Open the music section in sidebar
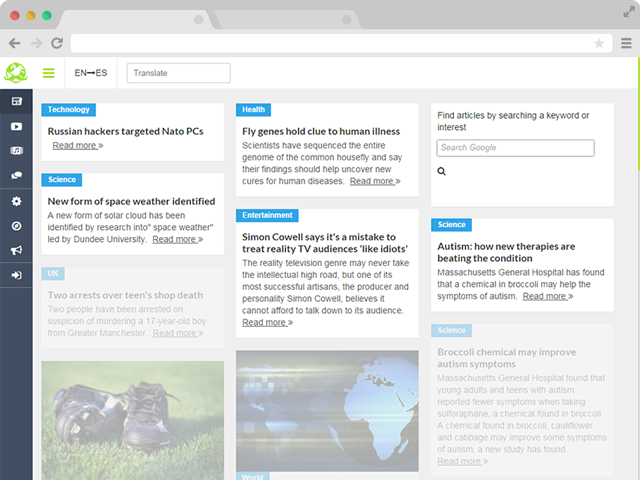The height and width of the screenshot is (480, 640). [x=16, y=151]
